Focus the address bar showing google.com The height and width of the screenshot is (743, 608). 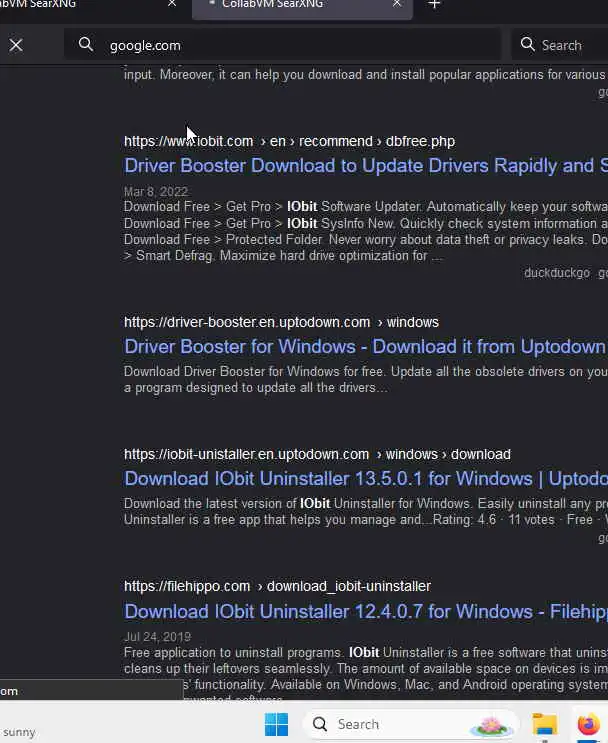pos(282,45)
